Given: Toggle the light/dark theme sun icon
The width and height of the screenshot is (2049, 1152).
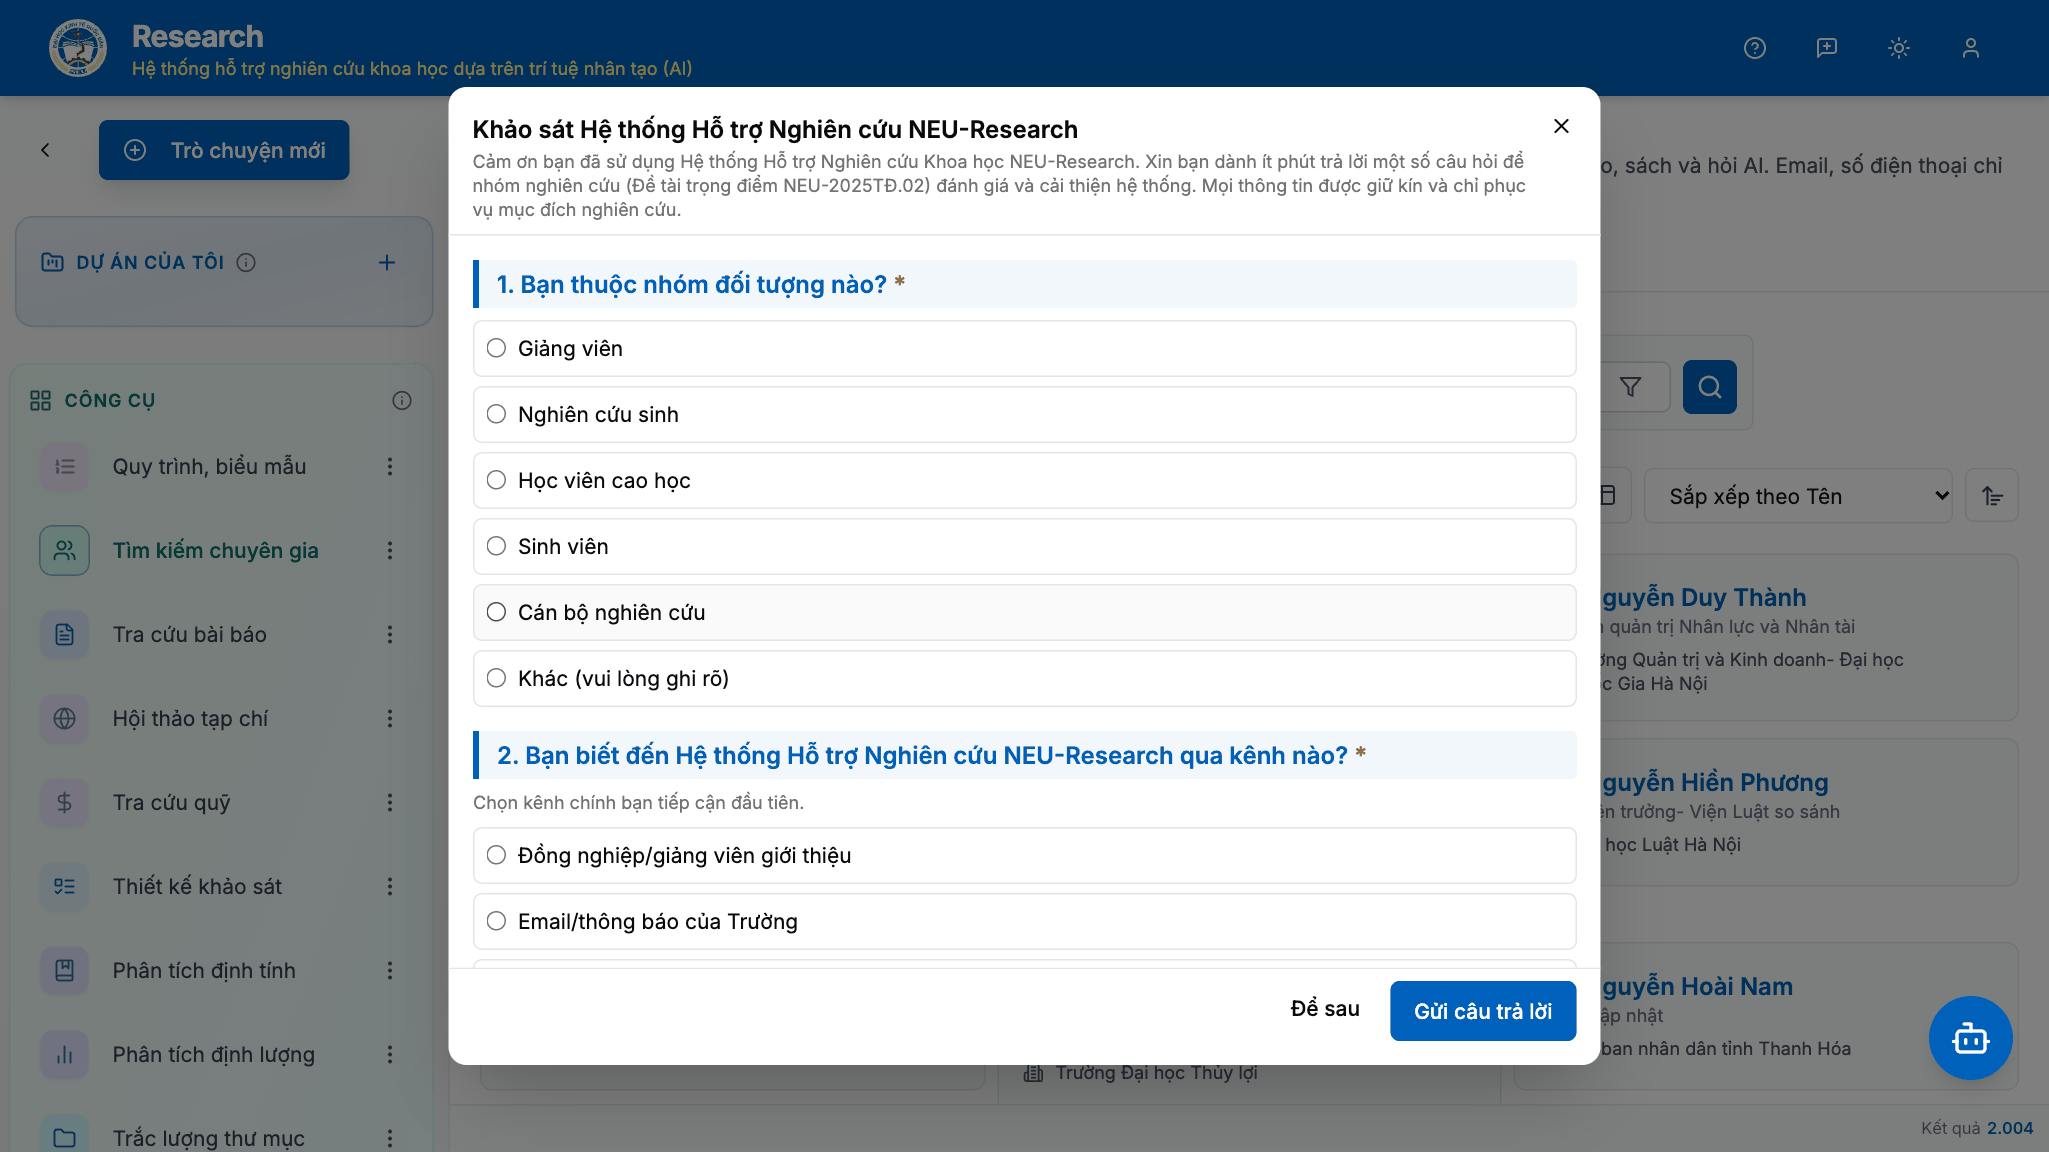Looking at the screenshot, I should [x=1899, y=48].
